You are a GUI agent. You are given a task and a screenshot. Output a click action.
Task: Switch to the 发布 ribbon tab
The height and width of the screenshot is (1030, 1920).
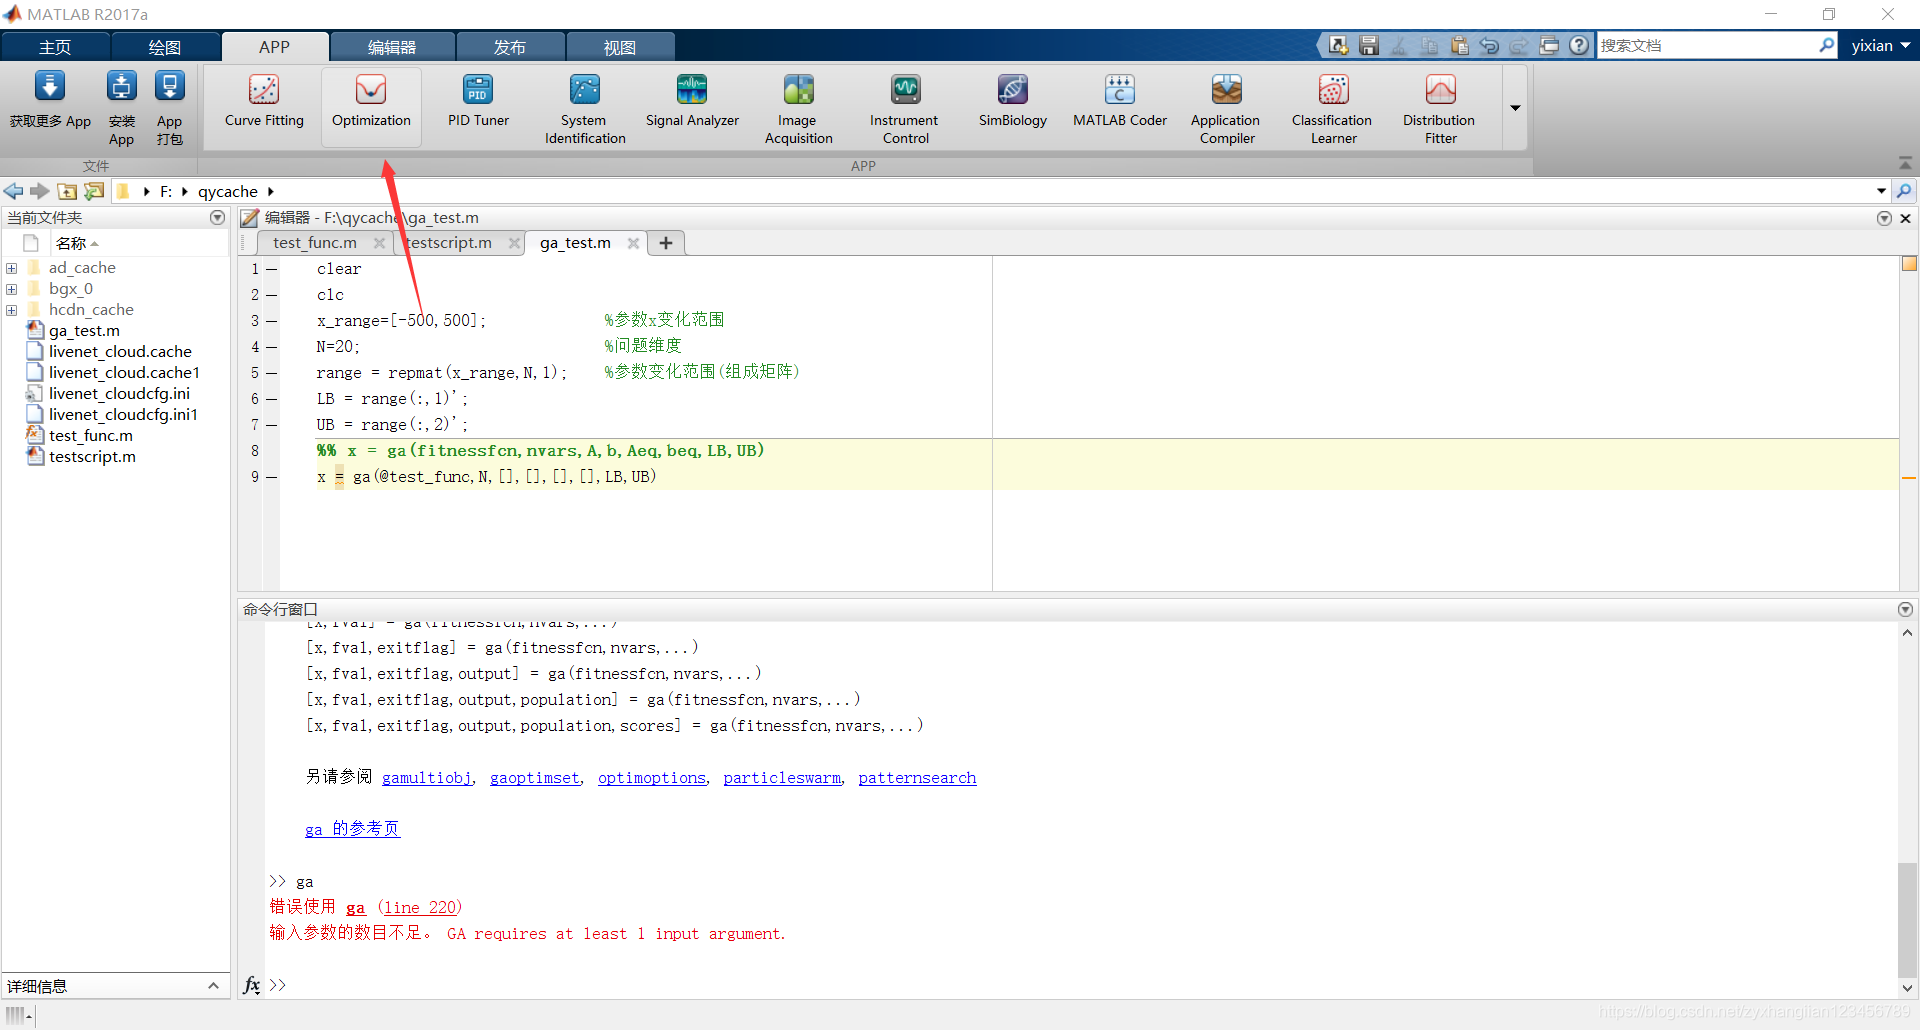(x=510, y=47)
